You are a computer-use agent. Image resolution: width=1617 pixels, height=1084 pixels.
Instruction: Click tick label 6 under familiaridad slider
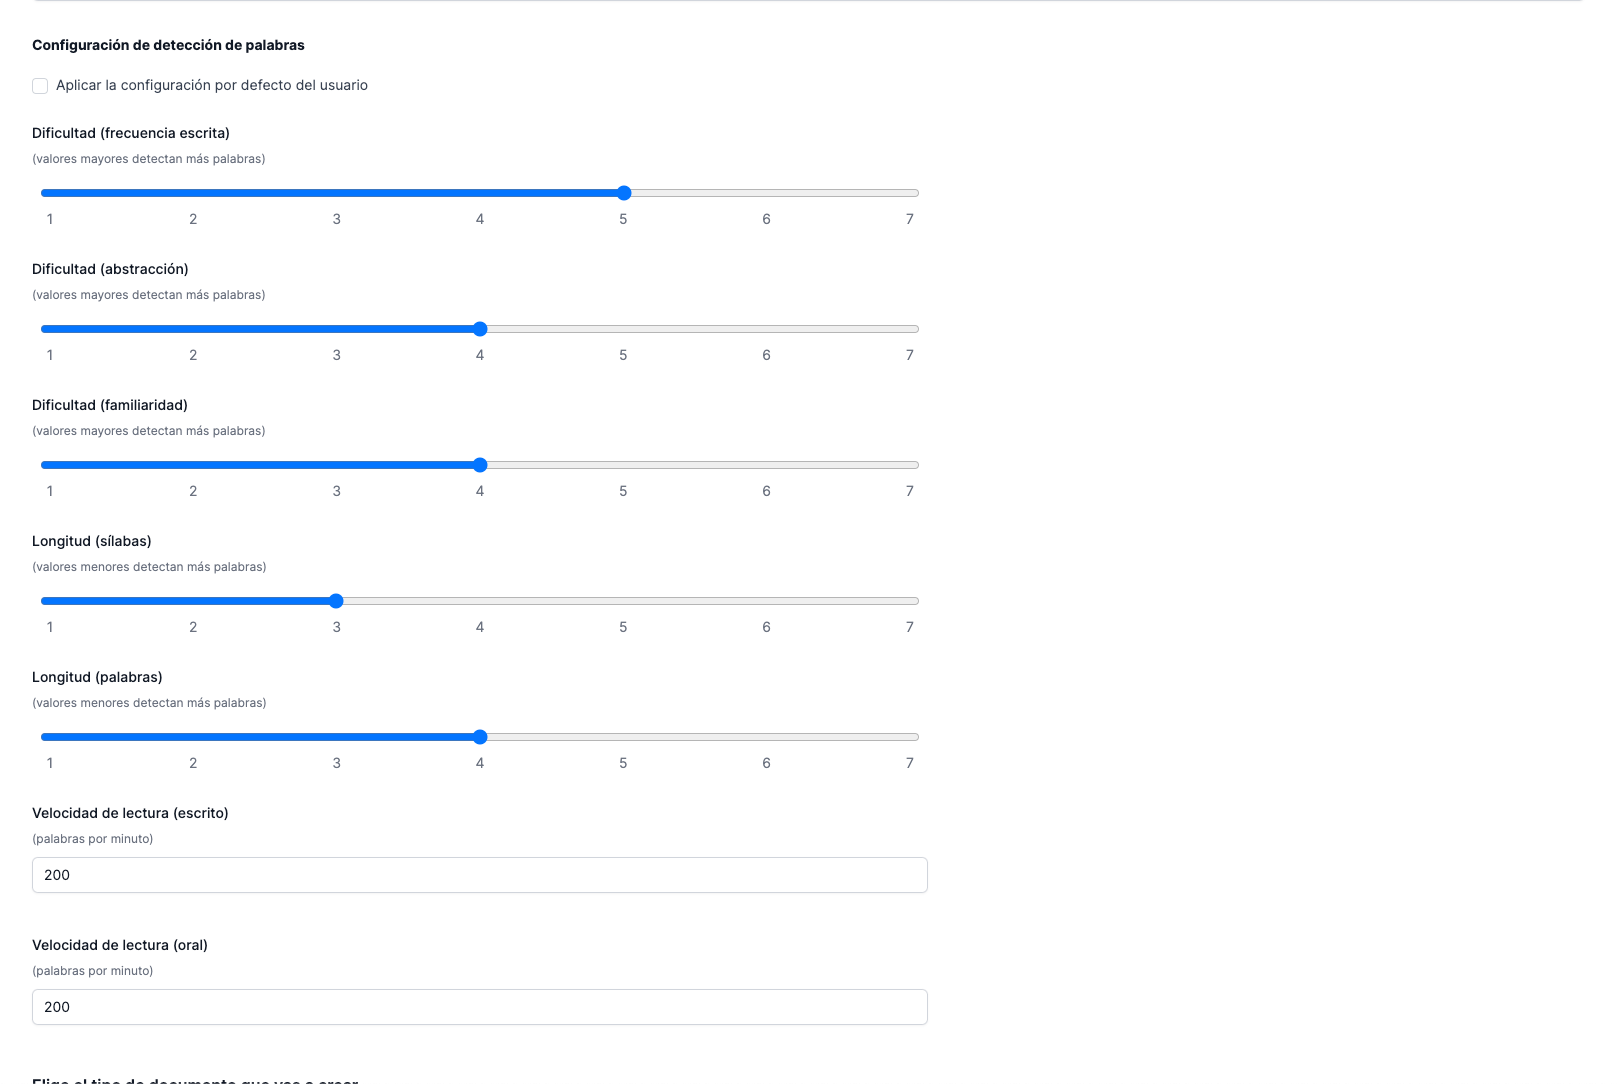767,491
